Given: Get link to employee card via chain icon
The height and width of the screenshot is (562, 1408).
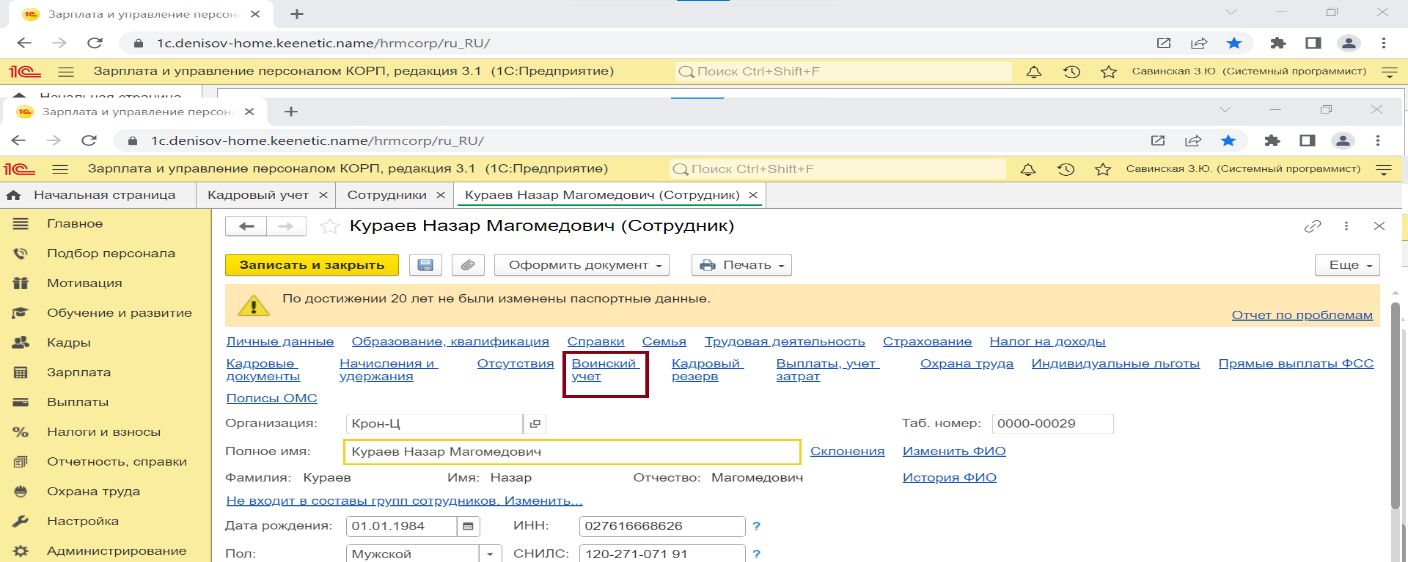Looking at the screenshot, I should [x=1312, y=227].
